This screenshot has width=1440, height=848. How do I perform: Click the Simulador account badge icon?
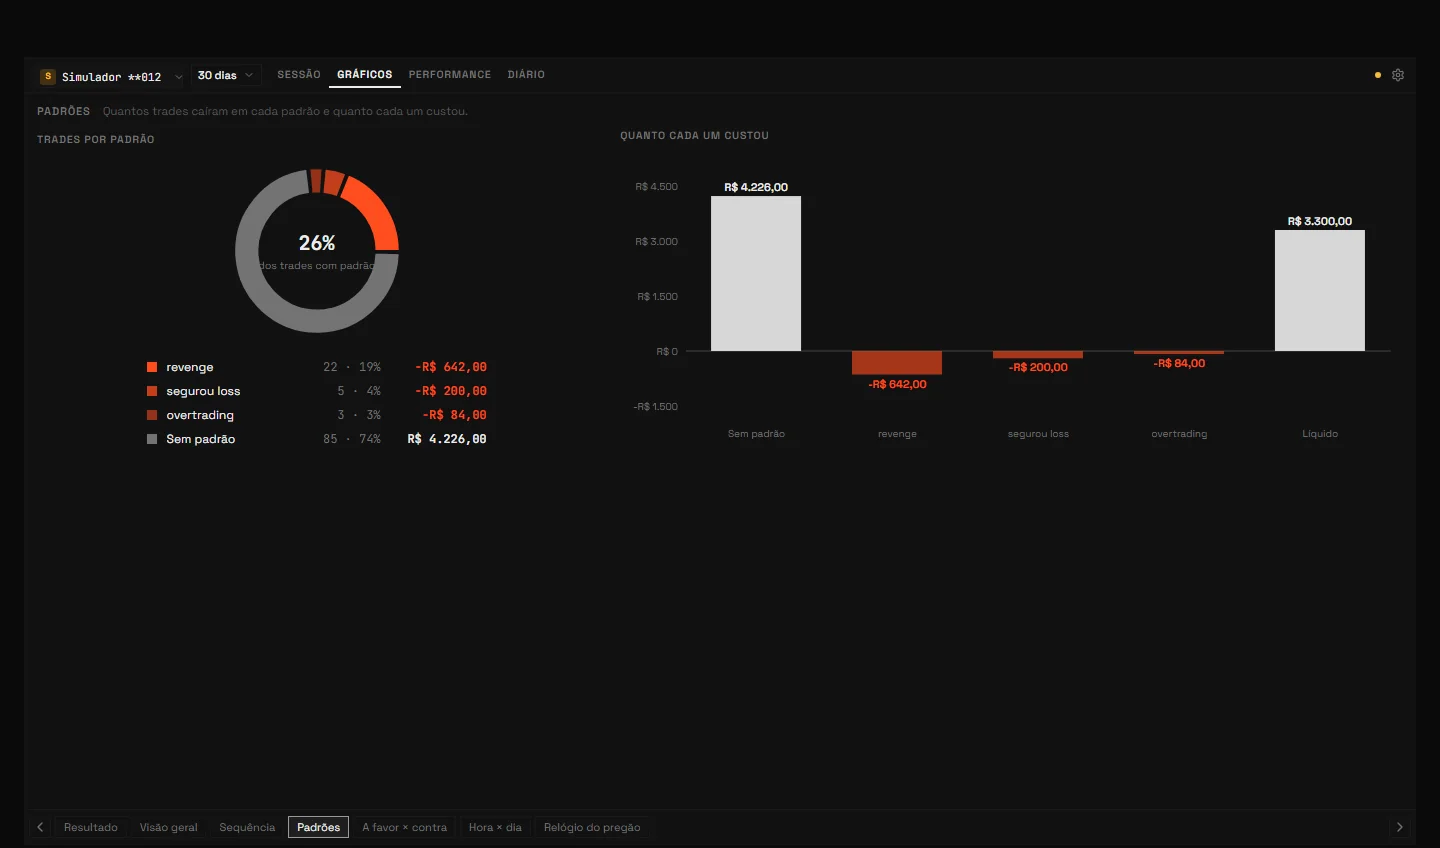pyautogui.click(x=47, y=76)
